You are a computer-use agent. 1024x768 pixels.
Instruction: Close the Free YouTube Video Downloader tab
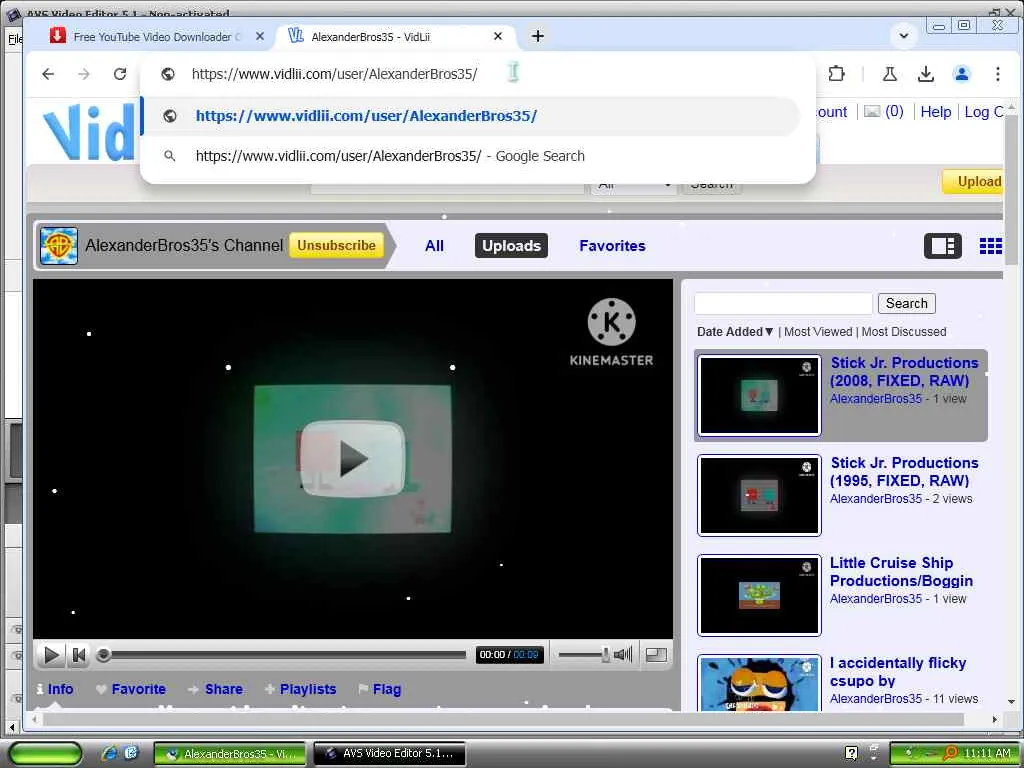coord(260,37)
